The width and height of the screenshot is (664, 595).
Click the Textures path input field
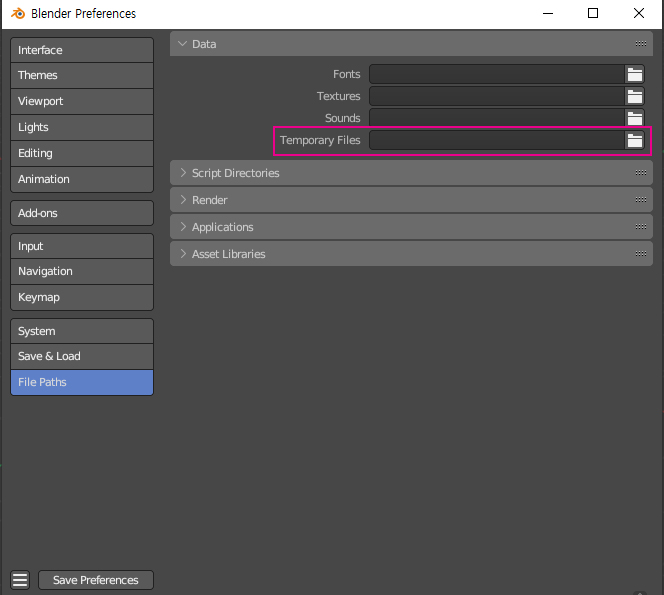(x=497, y=97)
